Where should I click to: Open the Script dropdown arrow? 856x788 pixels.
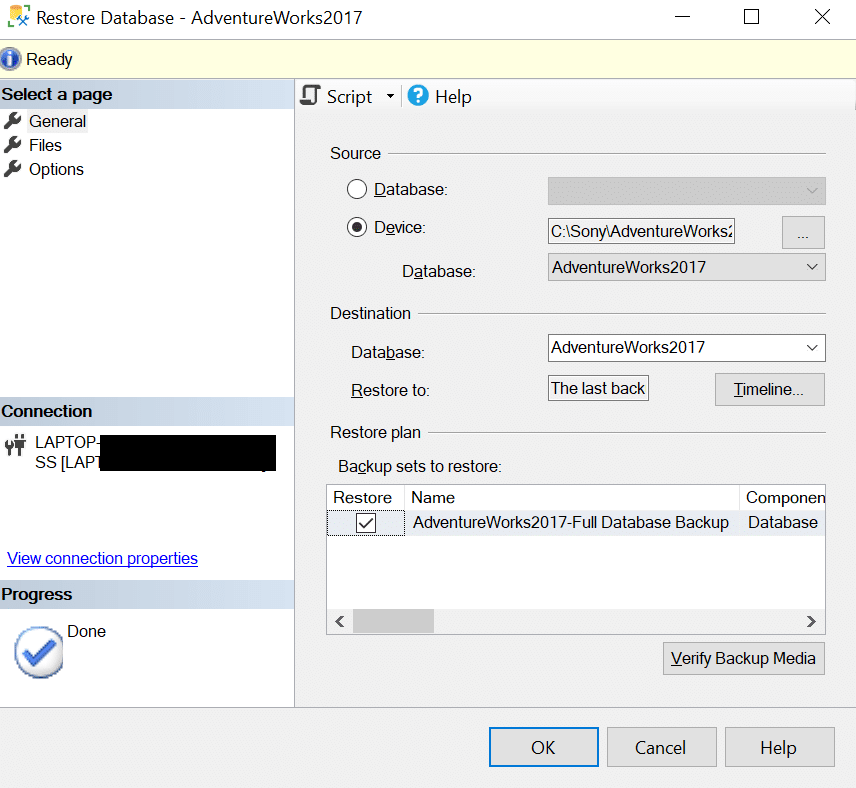click(x=390, y=97)
